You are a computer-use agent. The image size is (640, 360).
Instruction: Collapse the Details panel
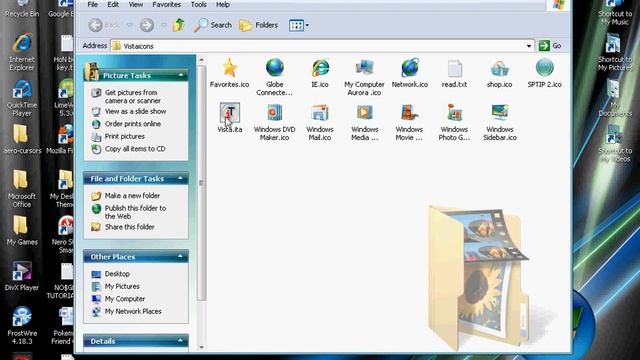180,341
